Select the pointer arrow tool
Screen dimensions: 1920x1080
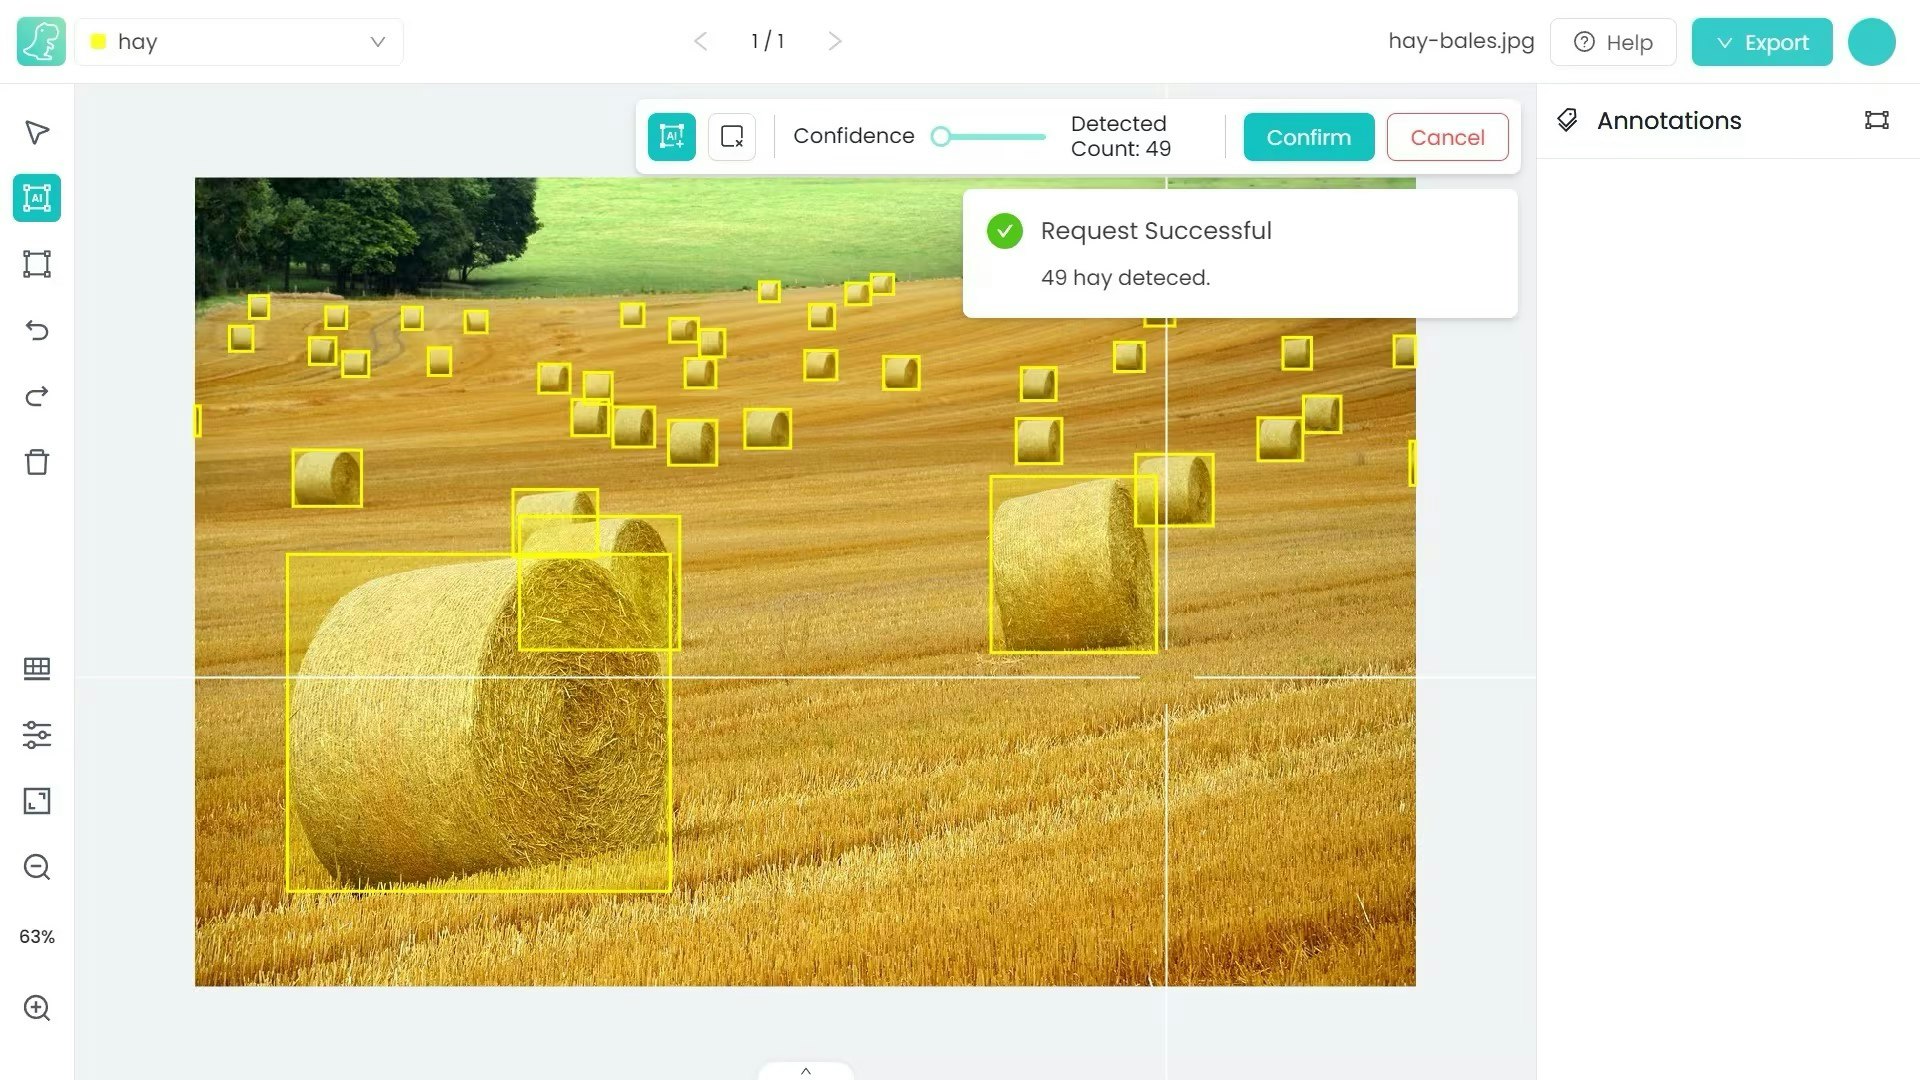pyautogui.click(x=37, y=132)
